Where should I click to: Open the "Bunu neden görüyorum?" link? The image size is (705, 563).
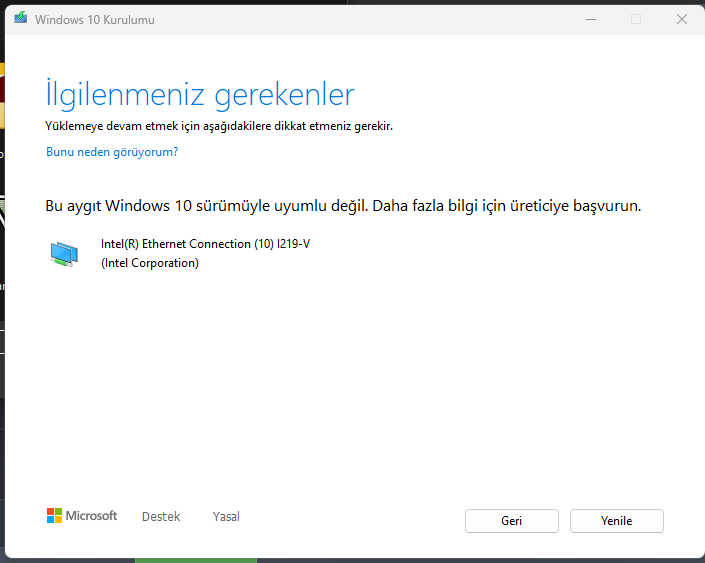(112, 152)
